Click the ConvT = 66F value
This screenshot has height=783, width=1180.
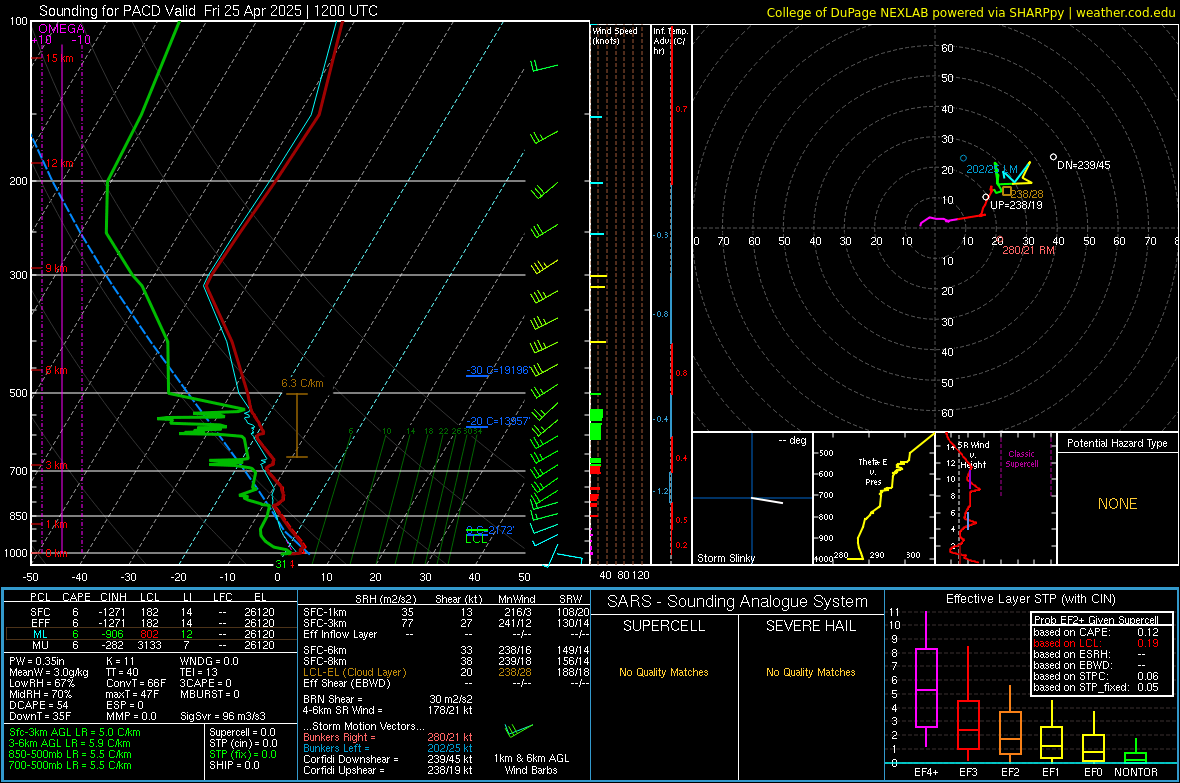coord(135,683)
